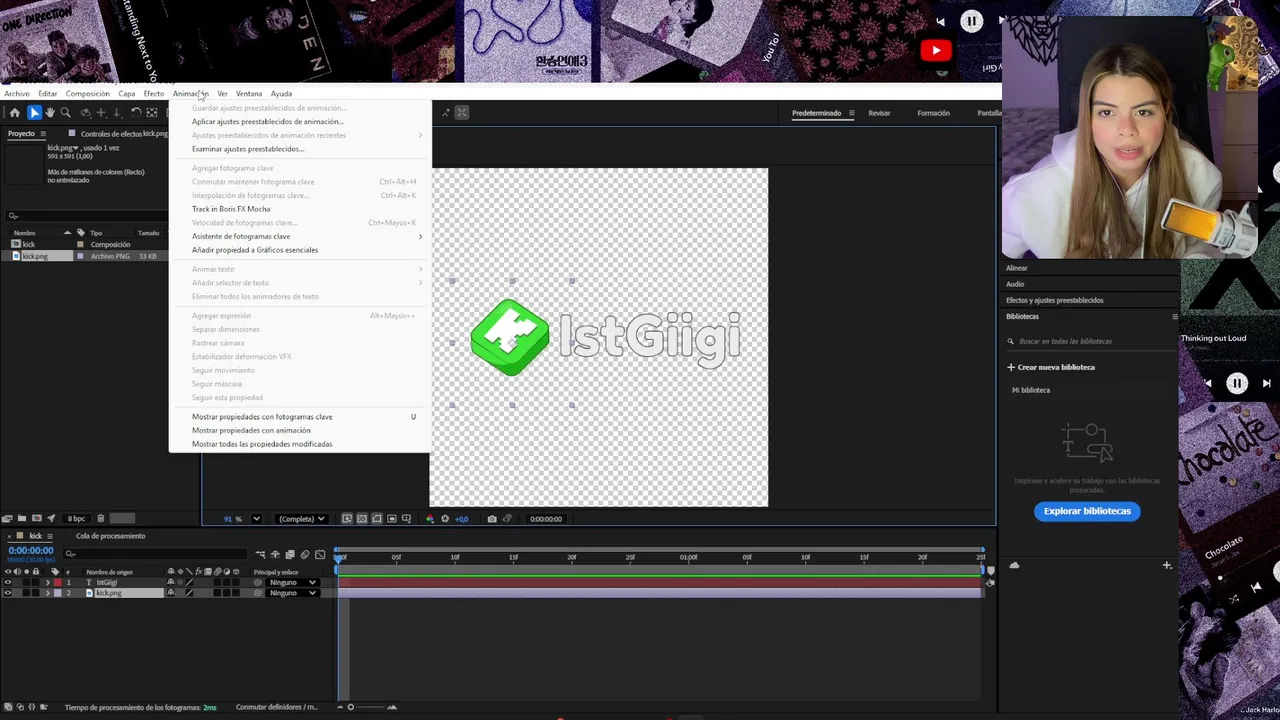Click the new folder icon in Project panel

click(x=22, y=518)
